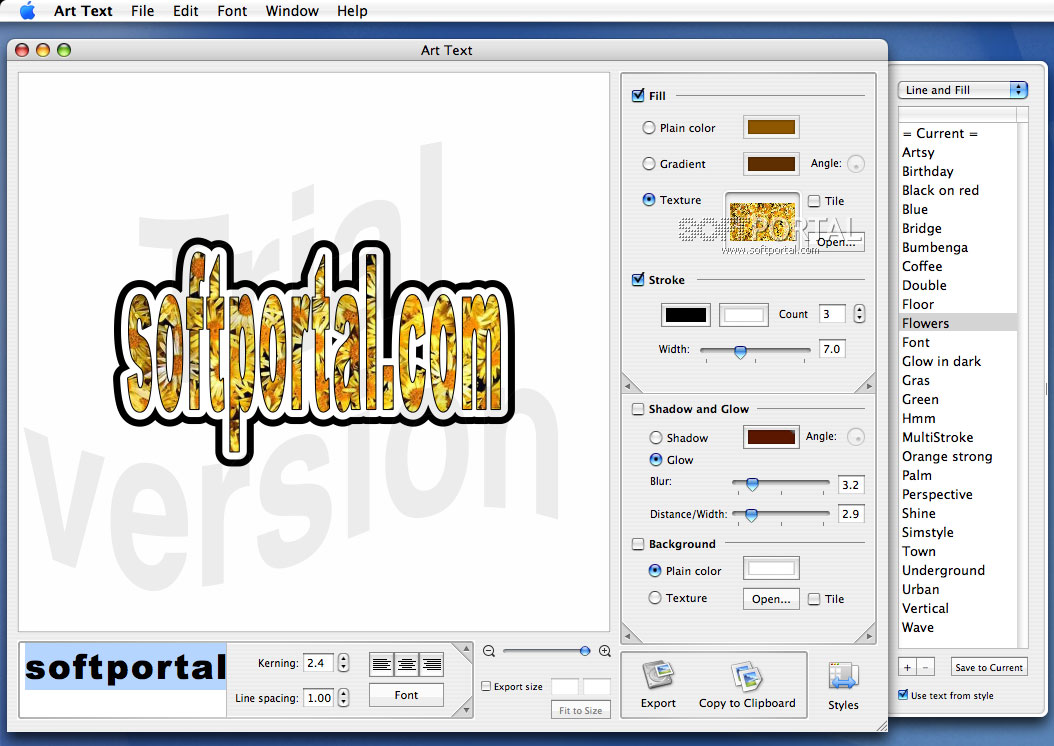Viewport: 1054px width, 746px height.
Task: Click the zoom in magnifier icon
Action: (605, 651)
